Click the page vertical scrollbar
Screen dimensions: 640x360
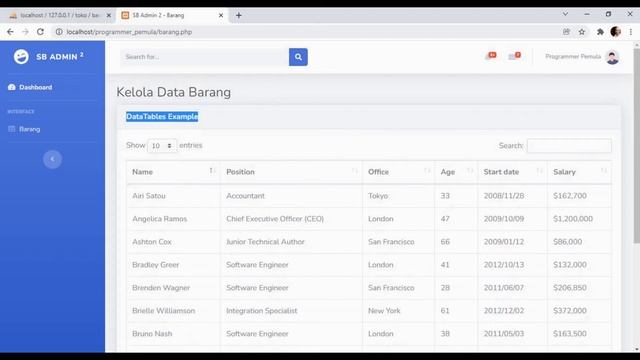click(636, 146)
